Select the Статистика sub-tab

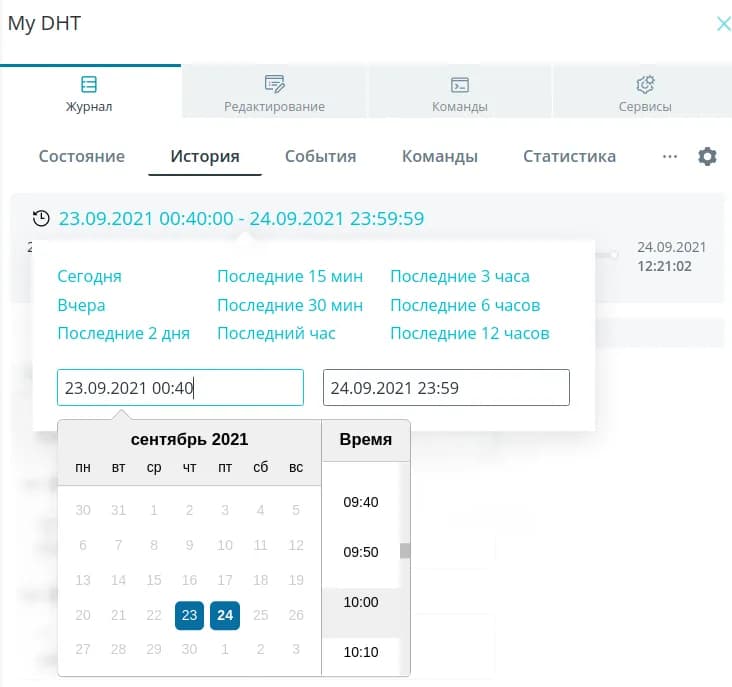coord(569,157)
